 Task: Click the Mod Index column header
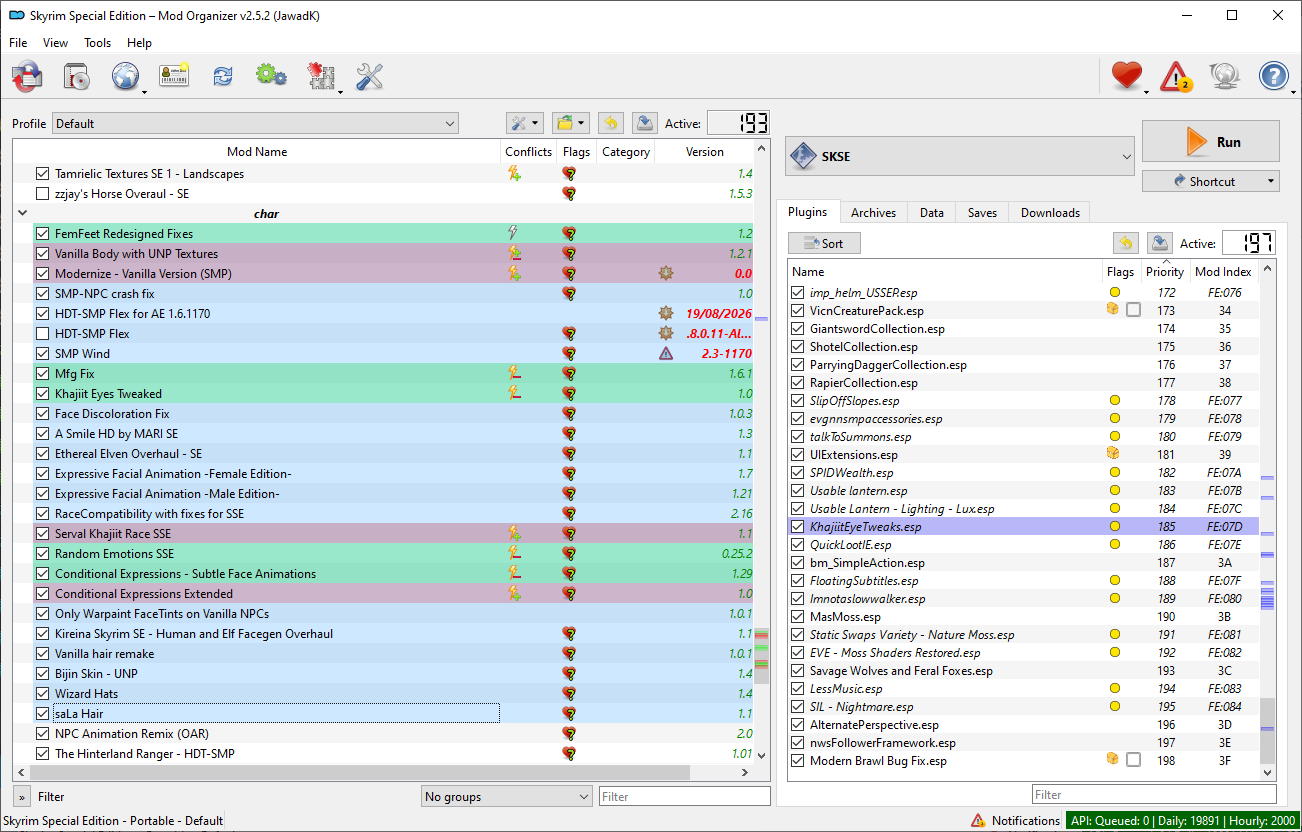coord(1223,271)
